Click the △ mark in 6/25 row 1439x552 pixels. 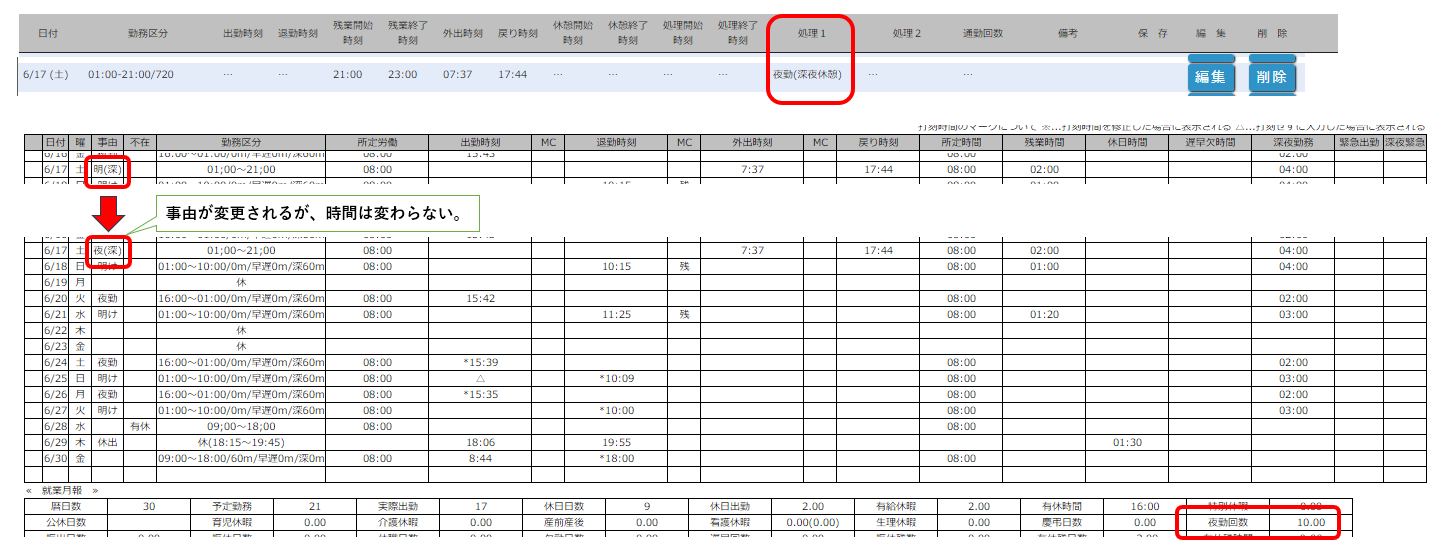tap(480, 379)
